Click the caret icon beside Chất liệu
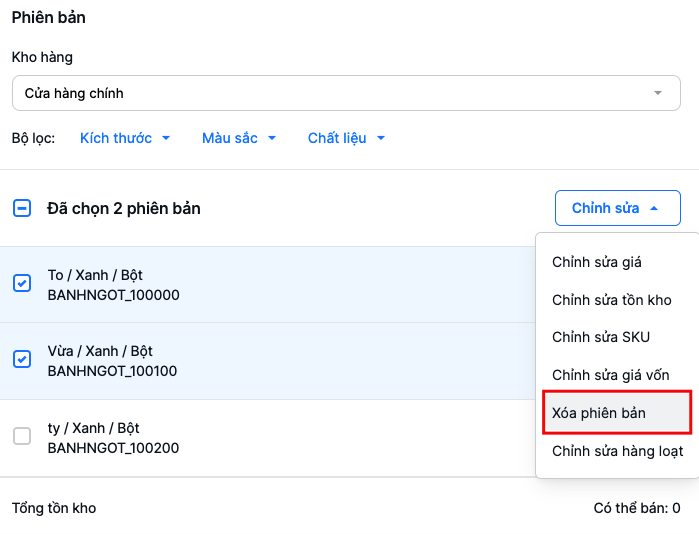Image resolution: width=699 pixels, height=534 pixels. (x=381, y=138)
